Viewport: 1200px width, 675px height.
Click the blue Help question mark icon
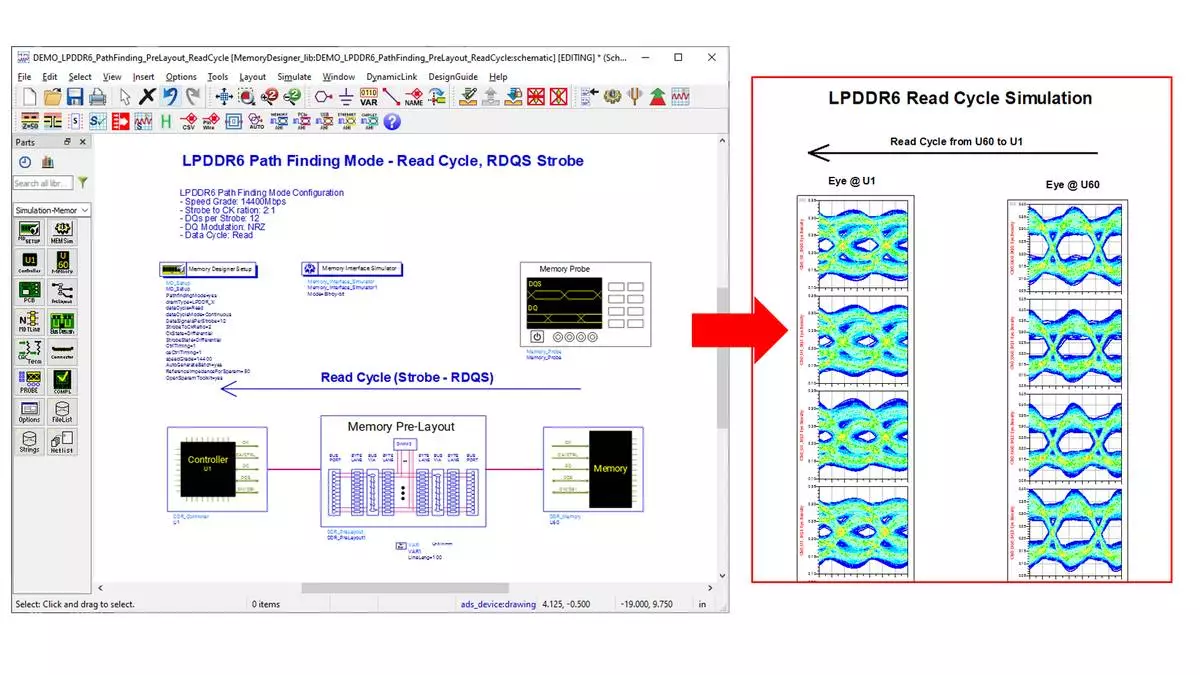(392, 121)
